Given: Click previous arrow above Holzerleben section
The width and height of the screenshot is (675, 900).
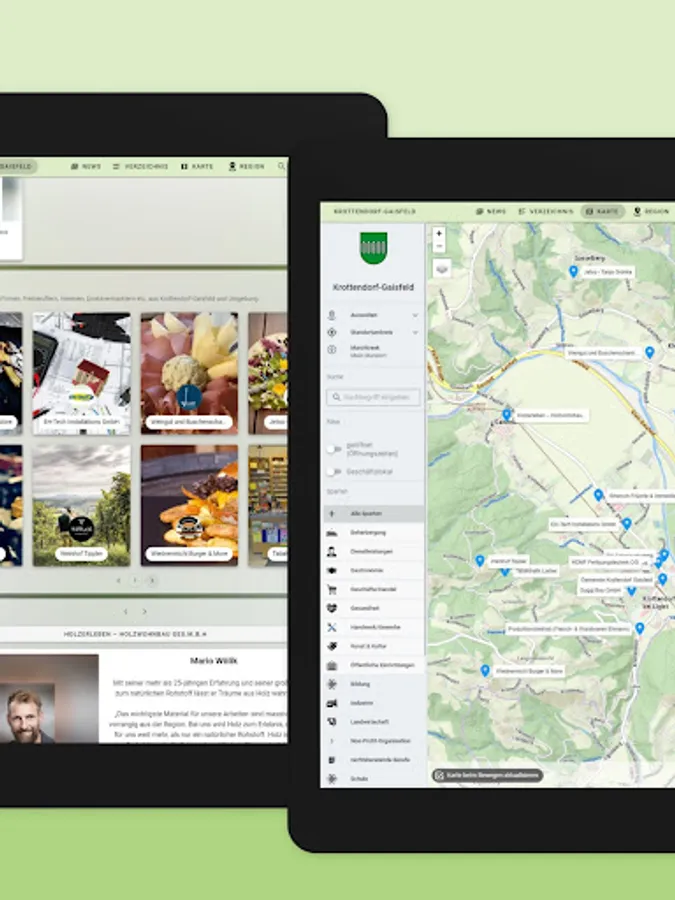Looking at the screenshot, I should (x=126, y=612).
